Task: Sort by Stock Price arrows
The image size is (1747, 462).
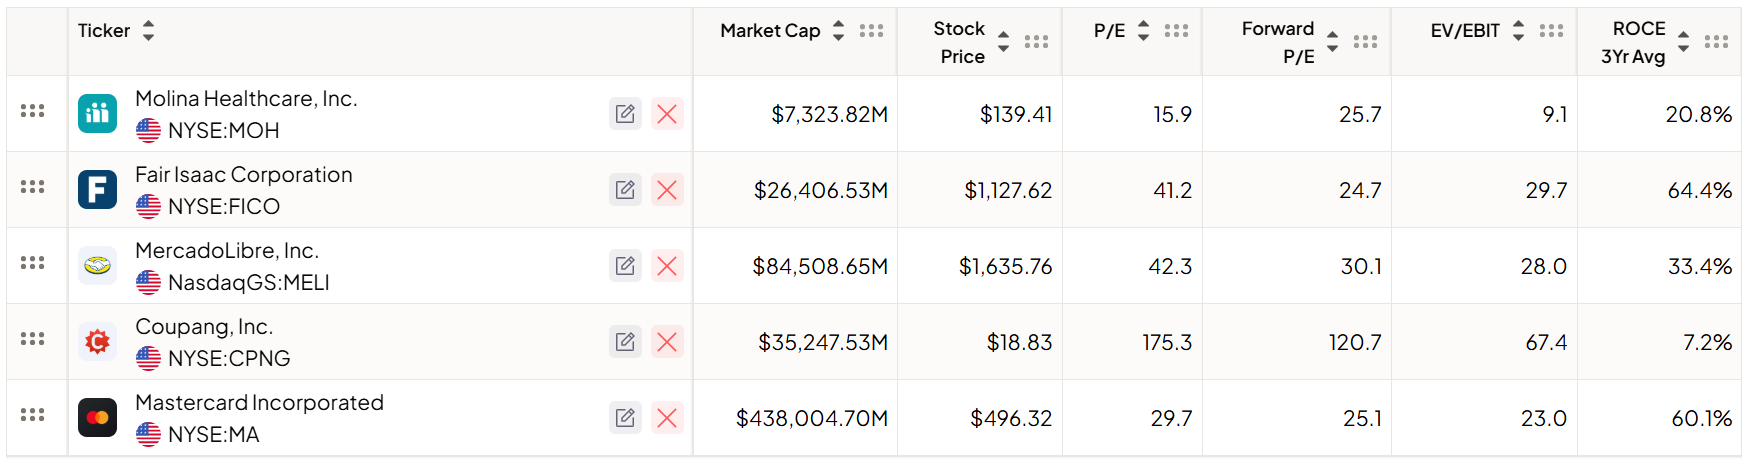Action: (x=1003, y=42)
